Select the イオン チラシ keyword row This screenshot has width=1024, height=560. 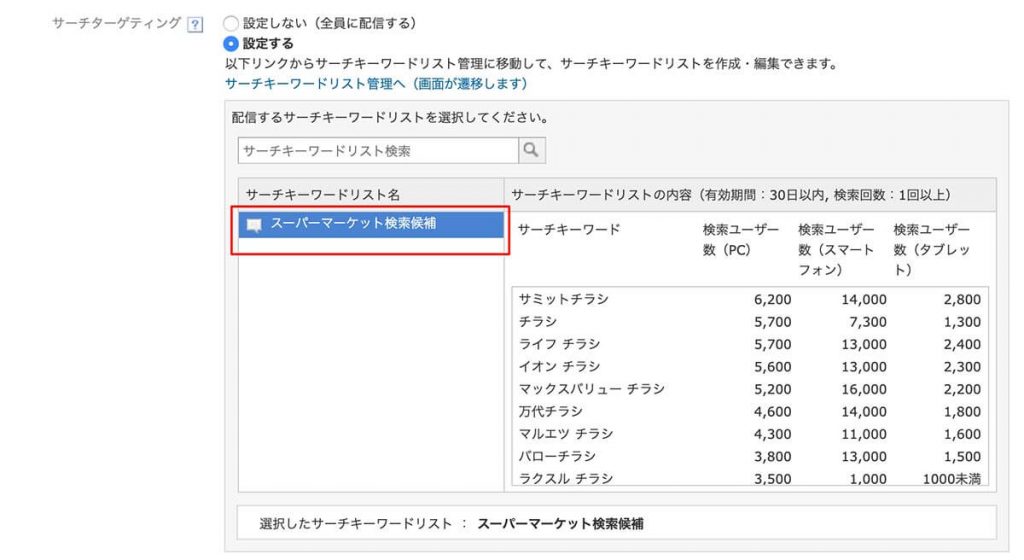(x=750, y=366)
